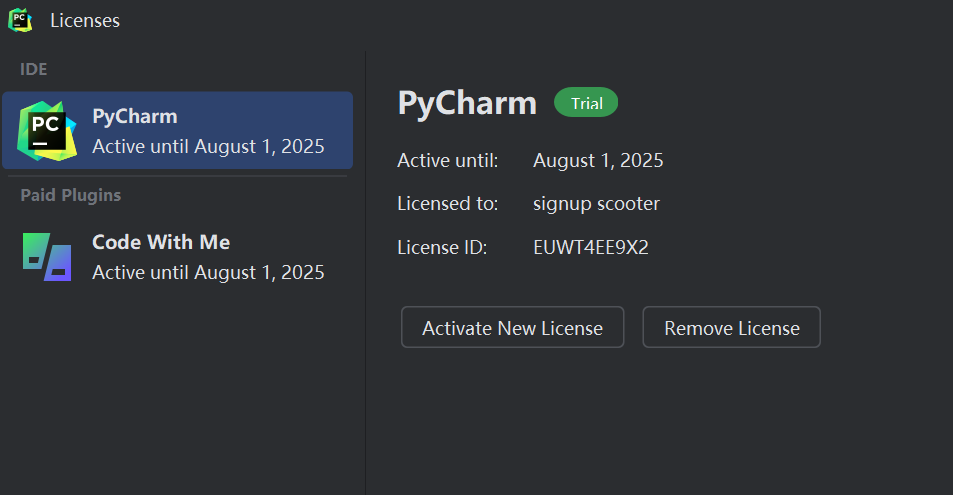Click Activate New License button
The image size is (953, 495).
(x=512, y=328)
